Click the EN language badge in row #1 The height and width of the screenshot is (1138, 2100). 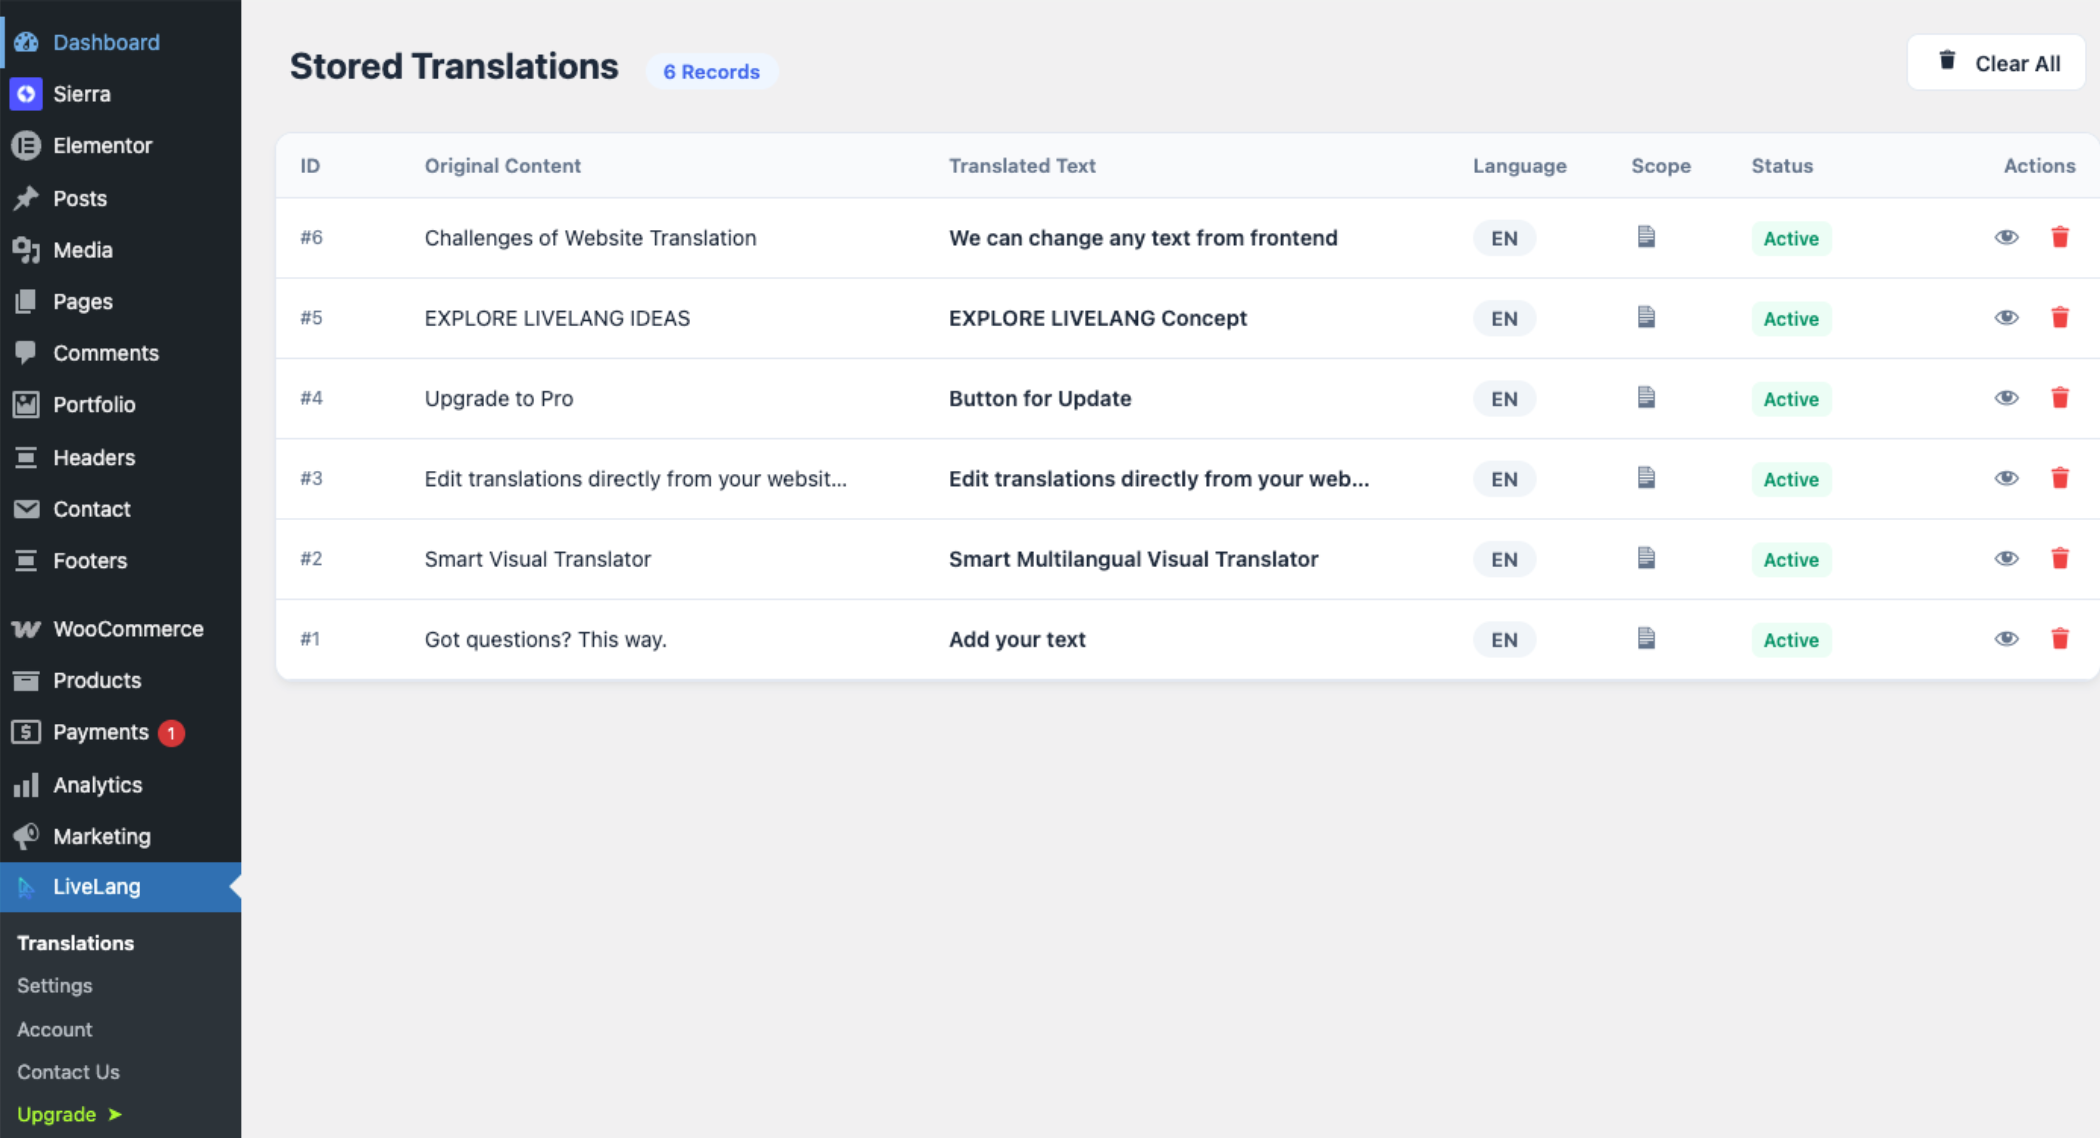1504,639
